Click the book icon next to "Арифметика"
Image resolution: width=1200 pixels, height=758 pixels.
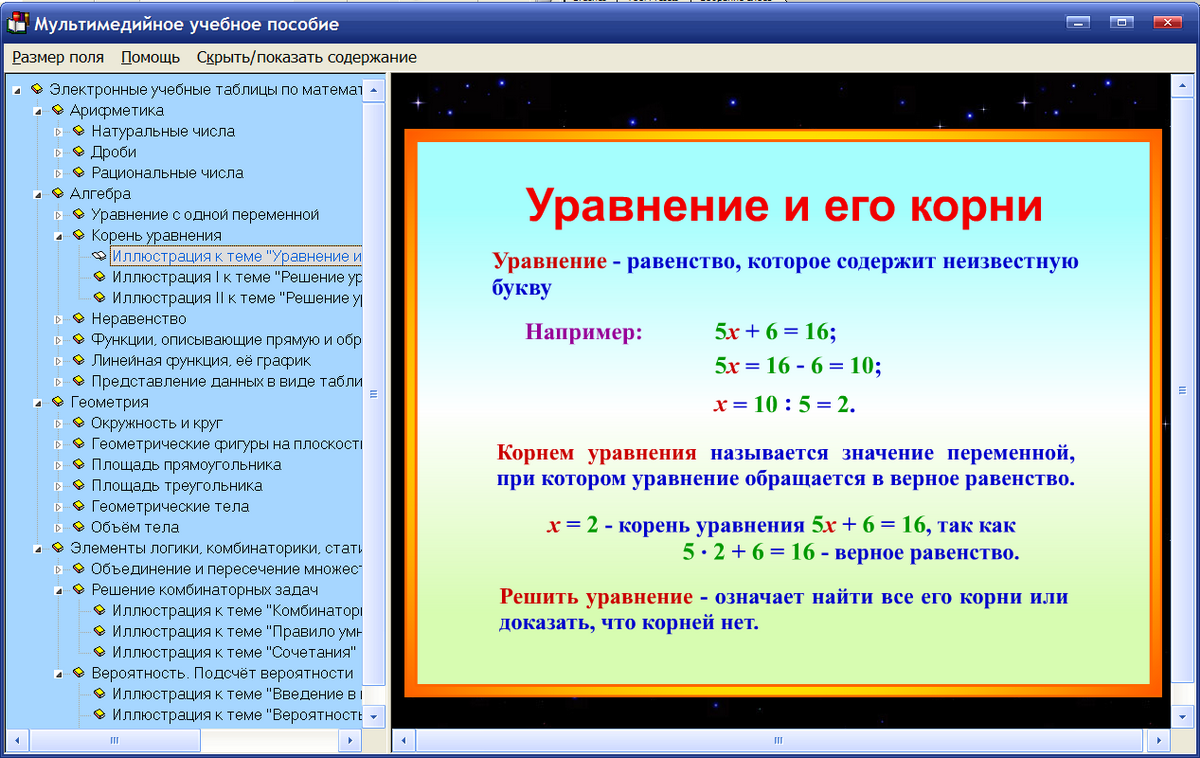(x=56, y=110)
